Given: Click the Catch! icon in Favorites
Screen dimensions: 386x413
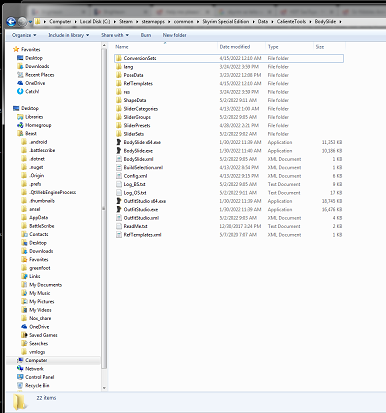Looking at the screenshot, I should (20, 91).
